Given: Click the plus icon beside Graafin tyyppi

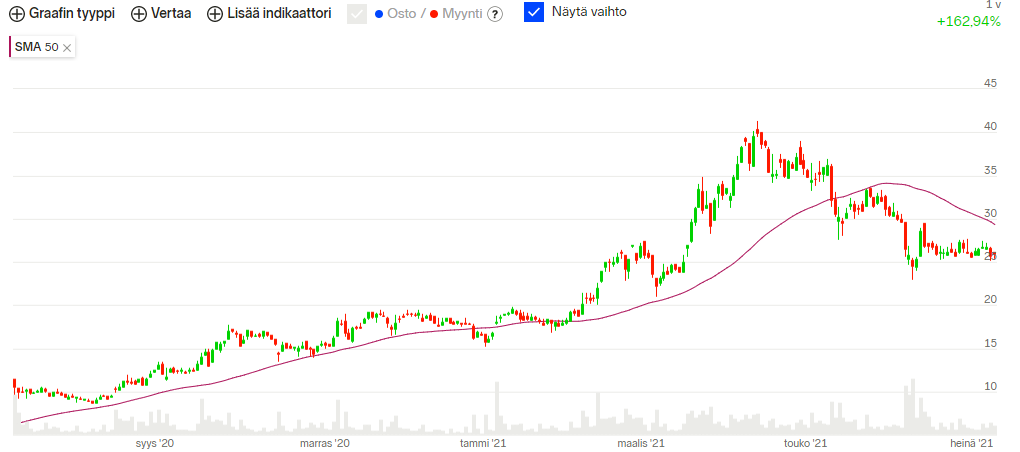Looking at the screenshot, I should pyautogui.click(x=16, y=14).
